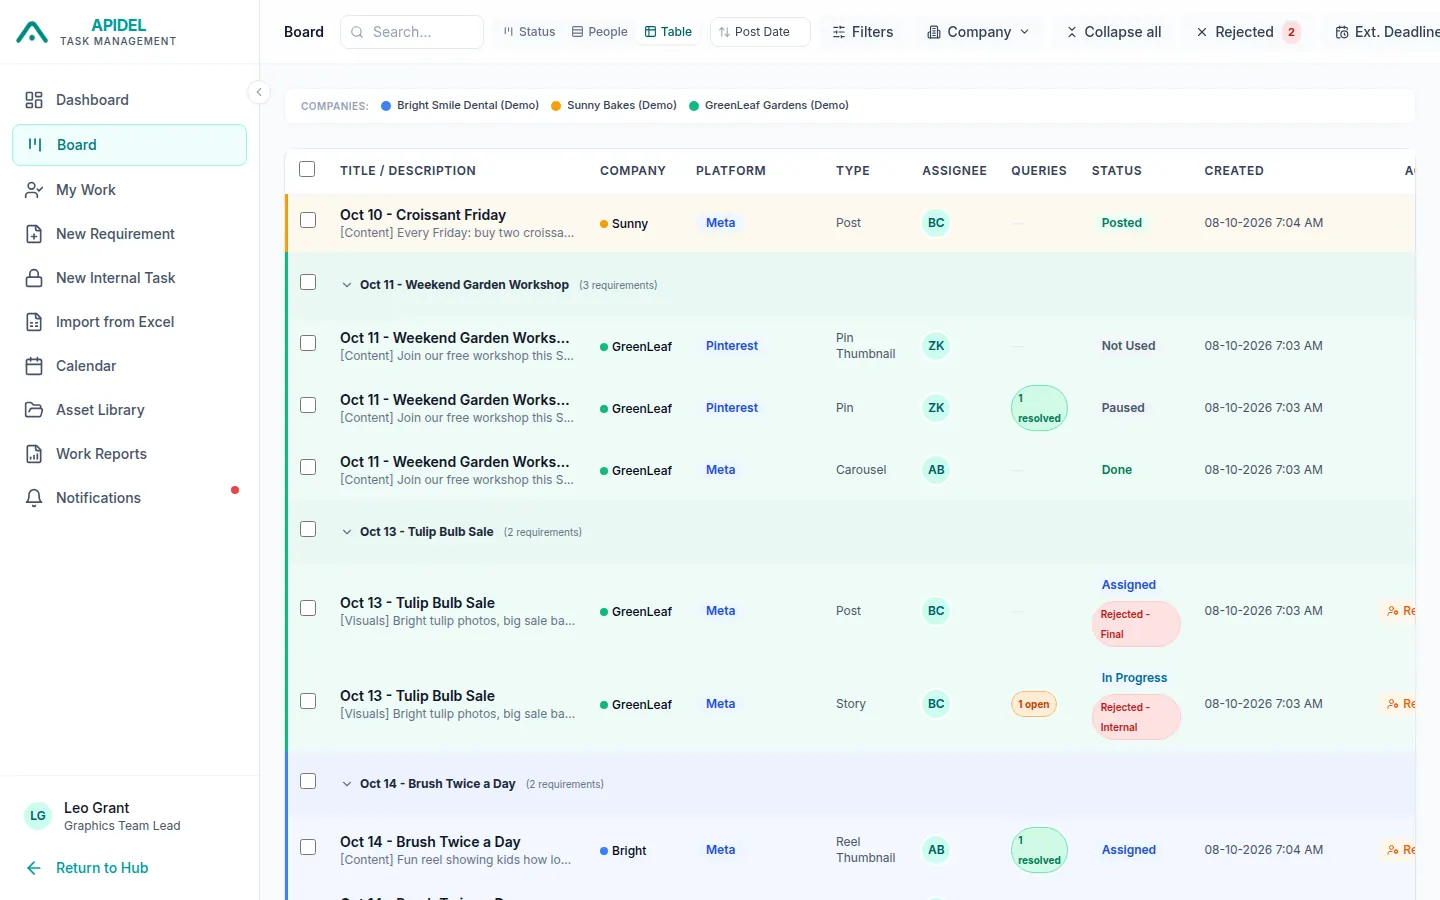Click the ZK avatar on the Pin Thumbnail row
Screen dimensions: 1440x900
[x=936, y=346]
